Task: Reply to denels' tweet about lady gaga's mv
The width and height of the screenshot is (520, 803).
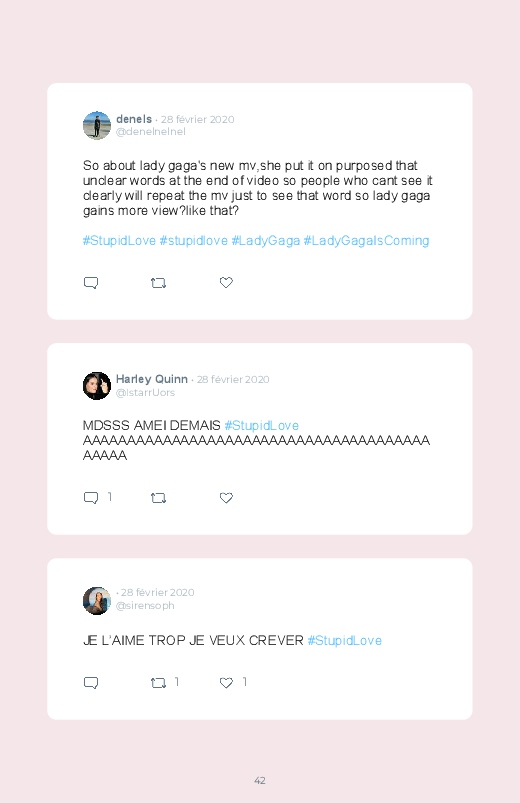Action: point(91,283)
